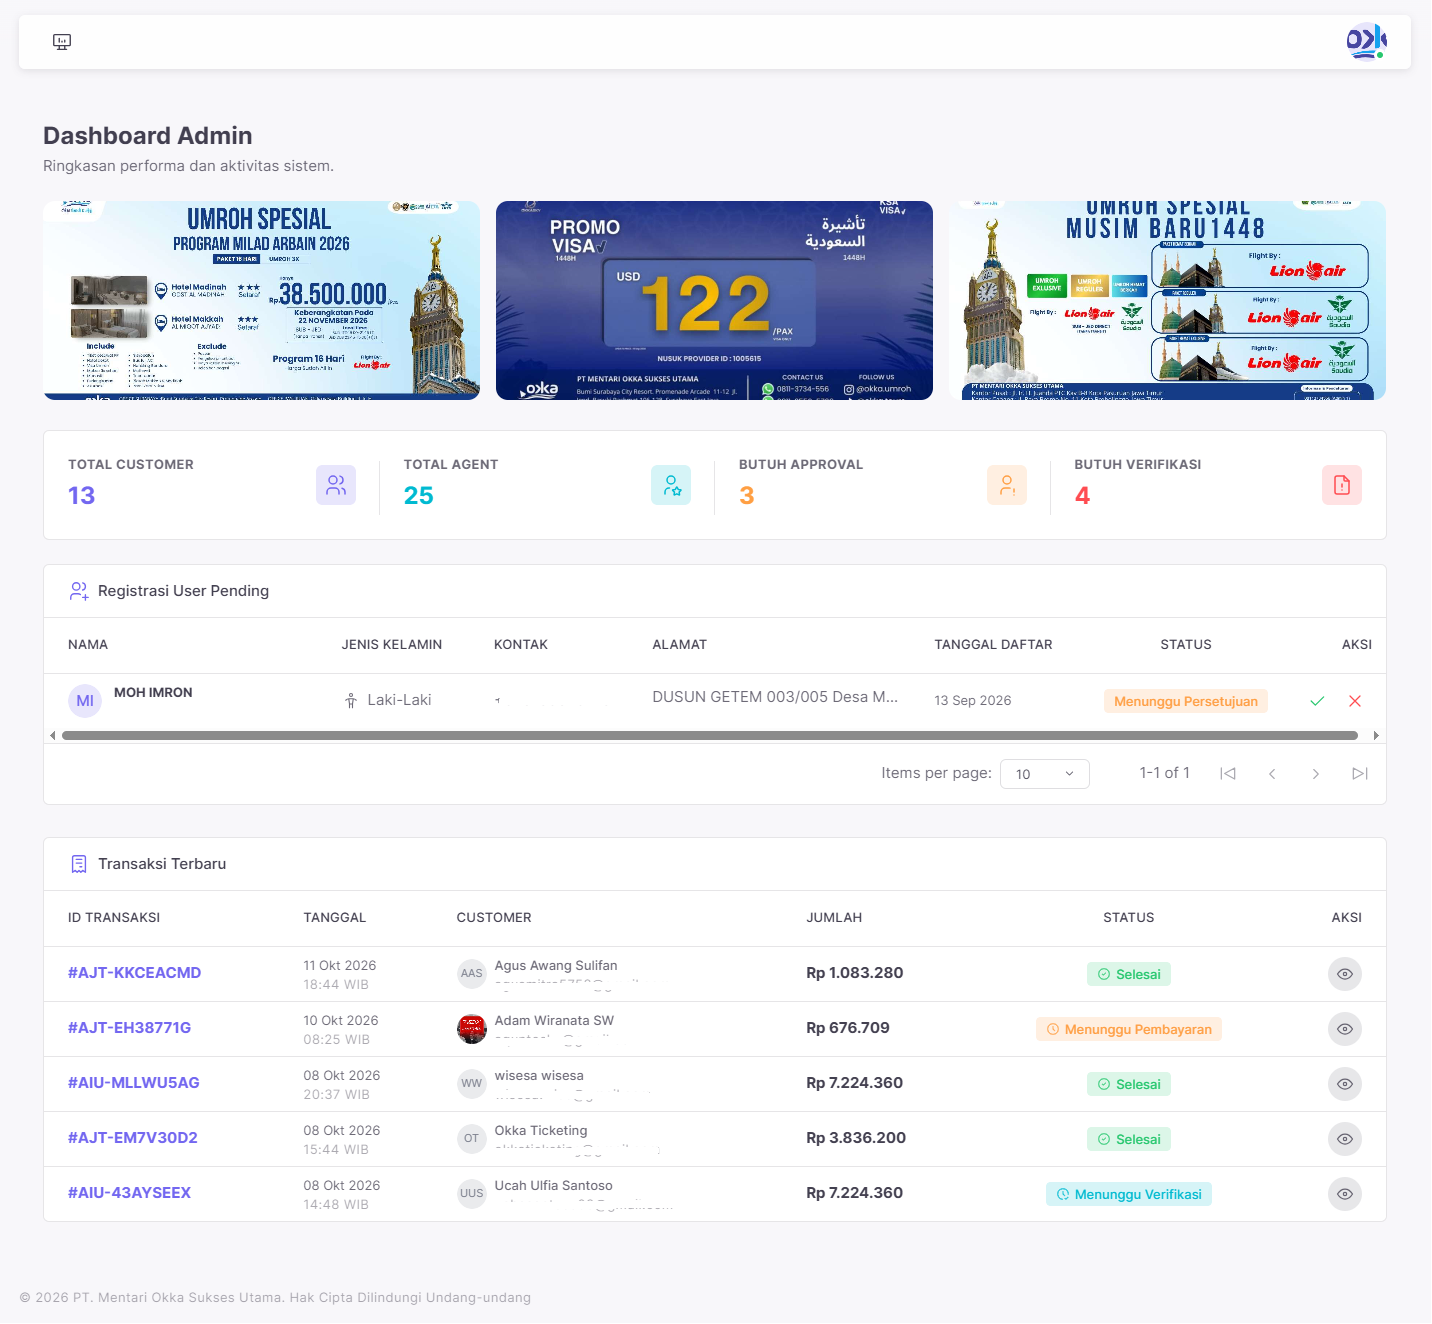The image size is (1432, 1324).
Task: Click Menunggu Pembayaran status badge
Action: [x=1129, y=1029]
